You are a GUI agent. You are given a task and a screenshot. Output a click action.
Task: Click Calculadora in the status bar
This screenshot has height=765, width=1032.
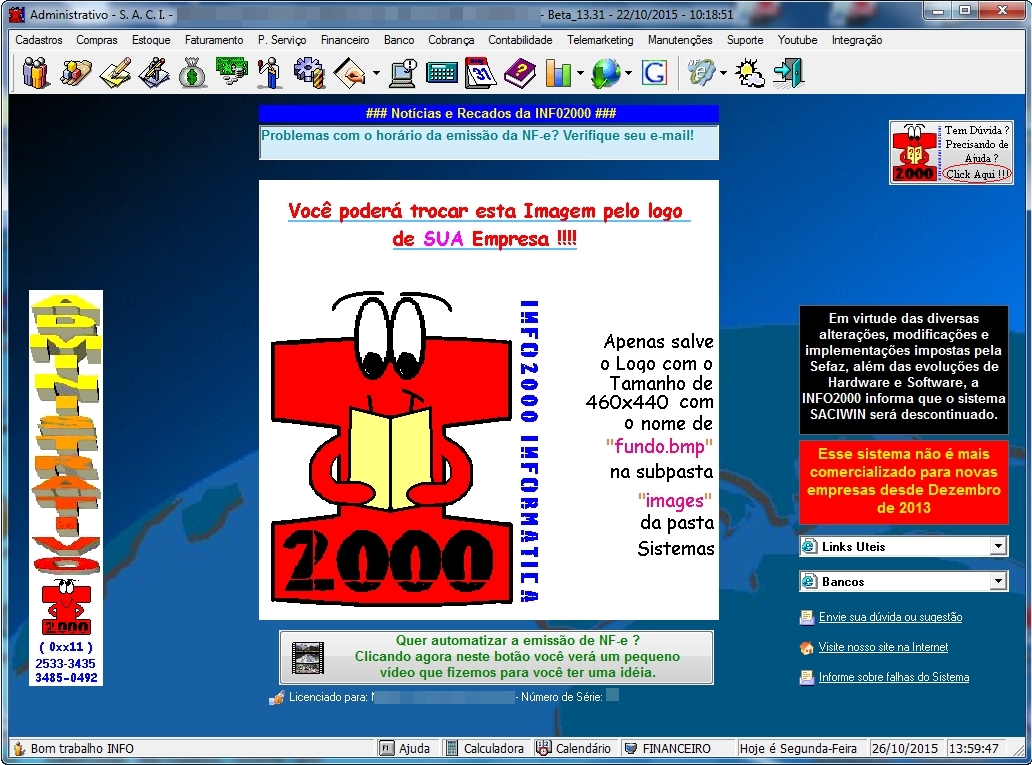(x=485, y=748)
